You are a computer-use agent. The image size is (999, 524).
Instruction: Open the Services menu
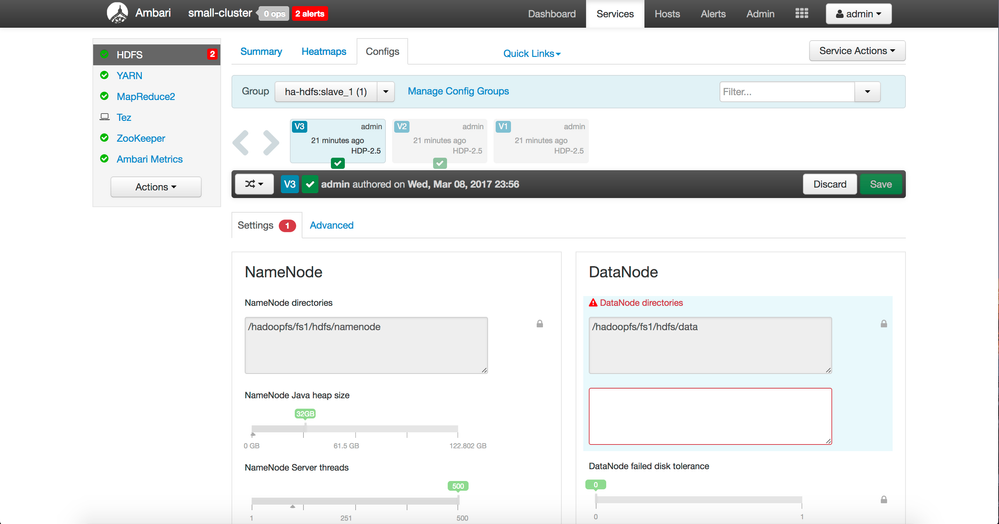615,13
